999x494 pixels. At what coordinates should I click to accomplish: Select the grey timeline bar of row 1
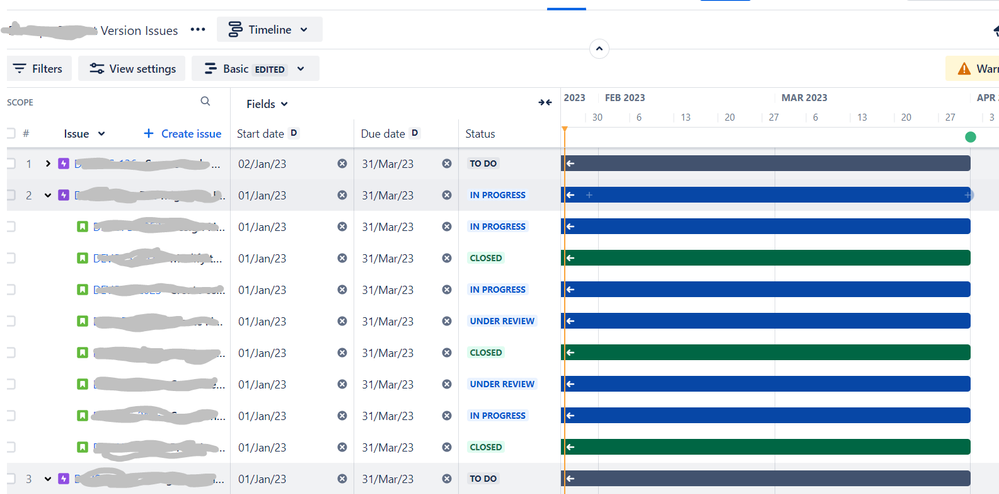766,163
